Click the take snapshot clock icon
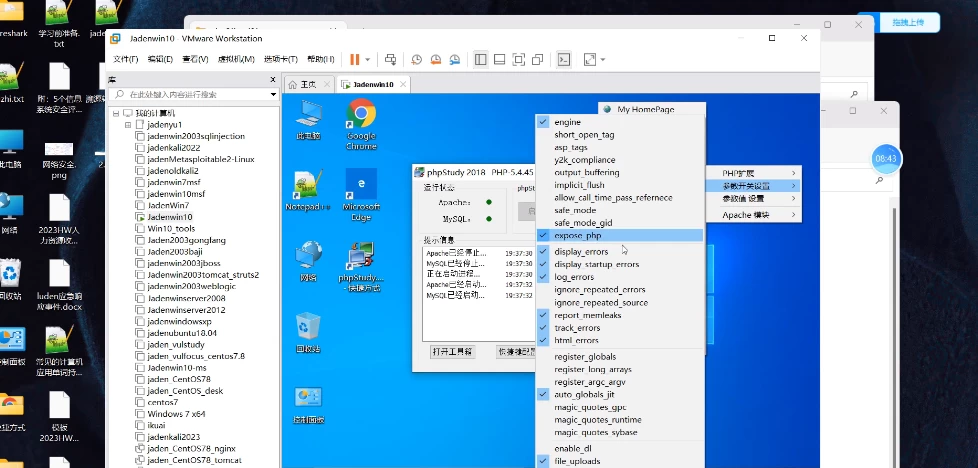Screen dimensions: 978x468 click(417, 60)
